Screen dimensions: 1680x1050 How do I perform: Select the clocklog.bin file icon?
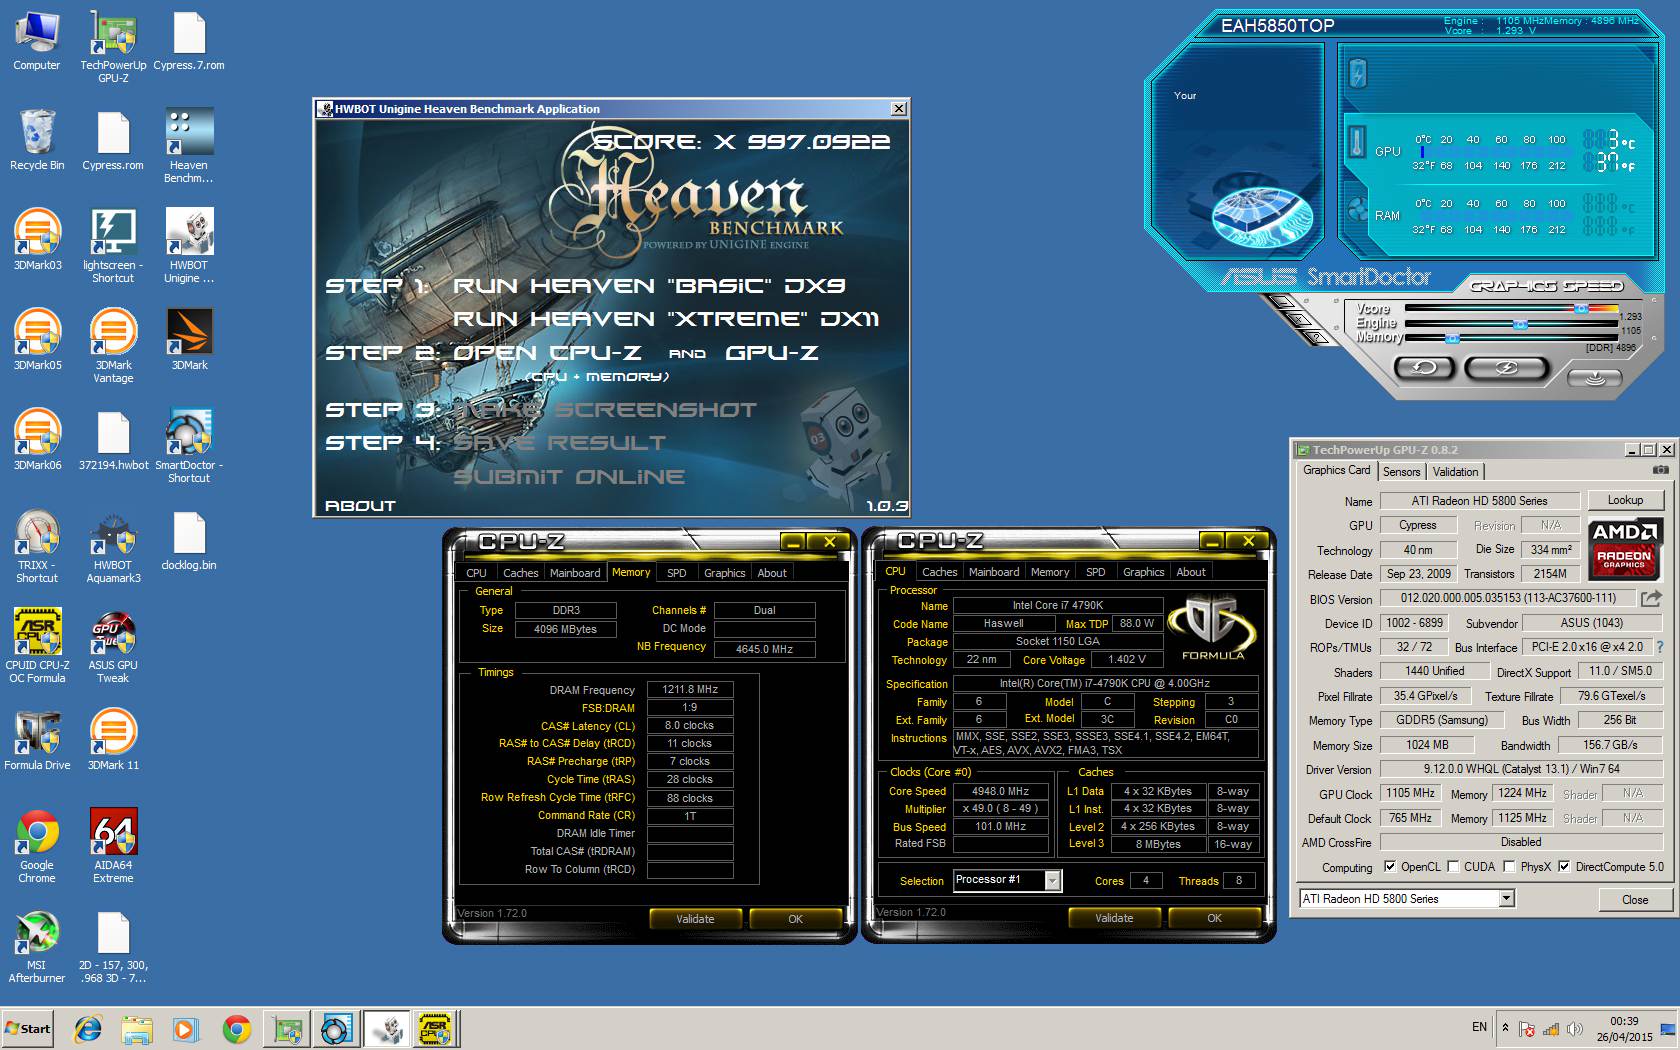point(188,541)
